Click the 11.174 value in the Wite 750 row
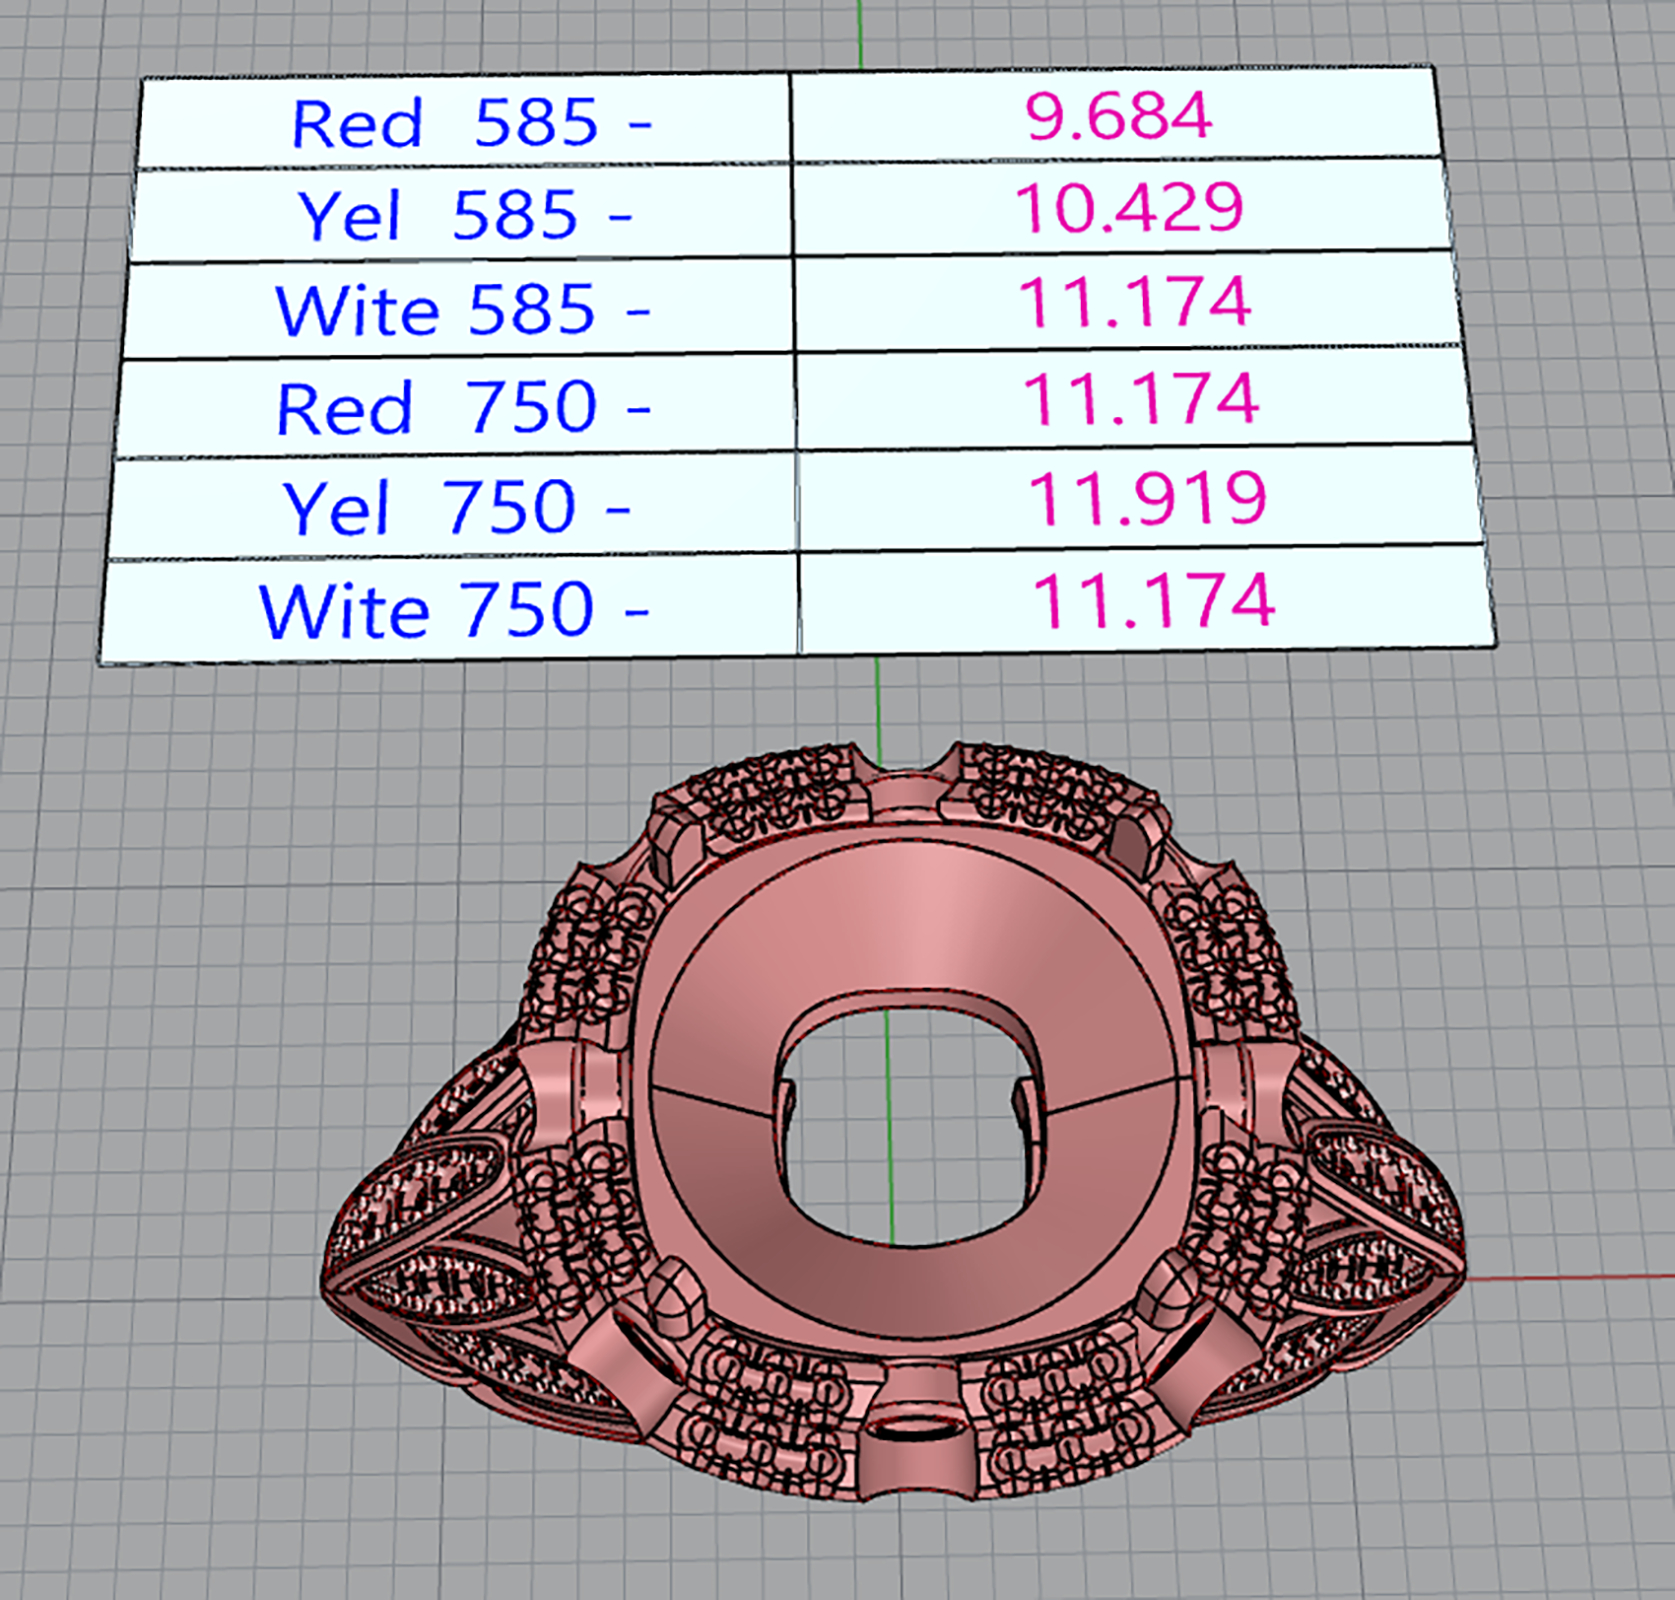1675x1600 pixels. [1153, 600]
